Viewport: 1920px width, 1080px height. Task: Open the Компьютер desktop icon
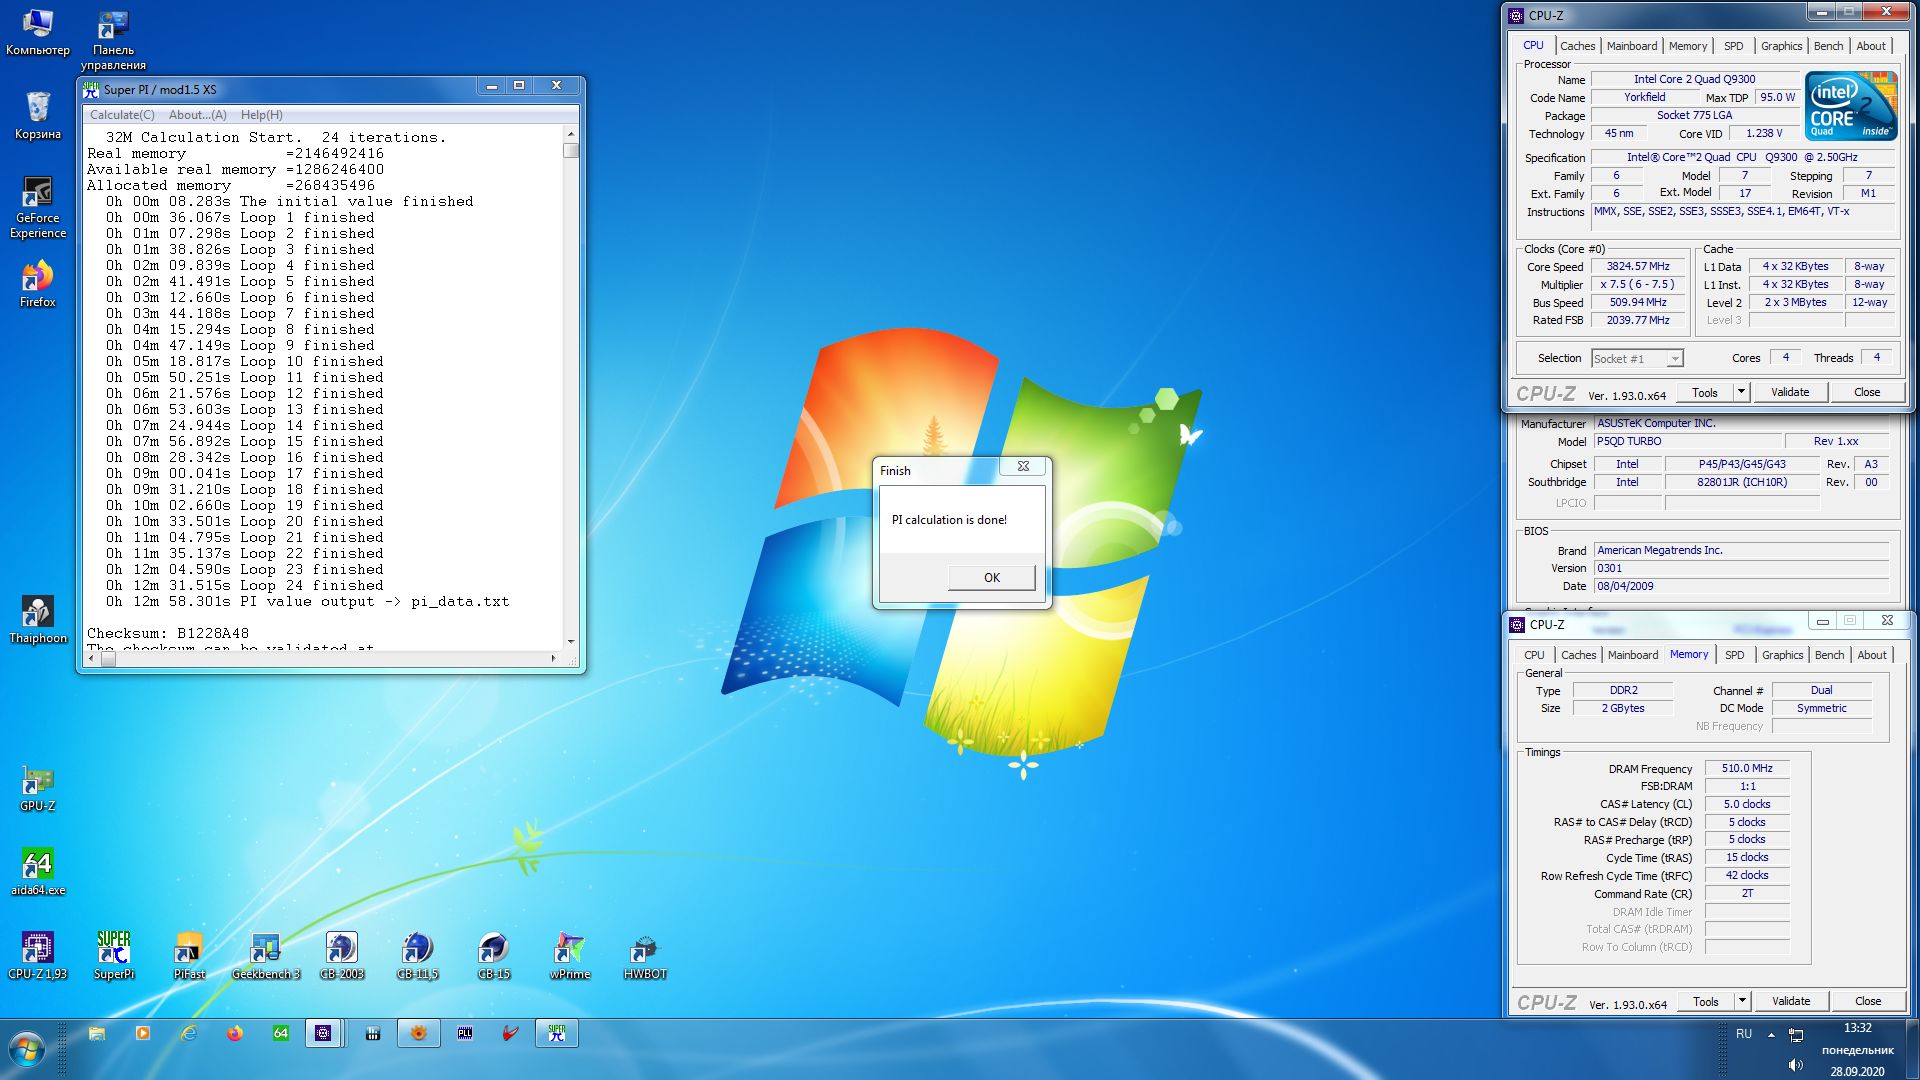pos(38,31)
